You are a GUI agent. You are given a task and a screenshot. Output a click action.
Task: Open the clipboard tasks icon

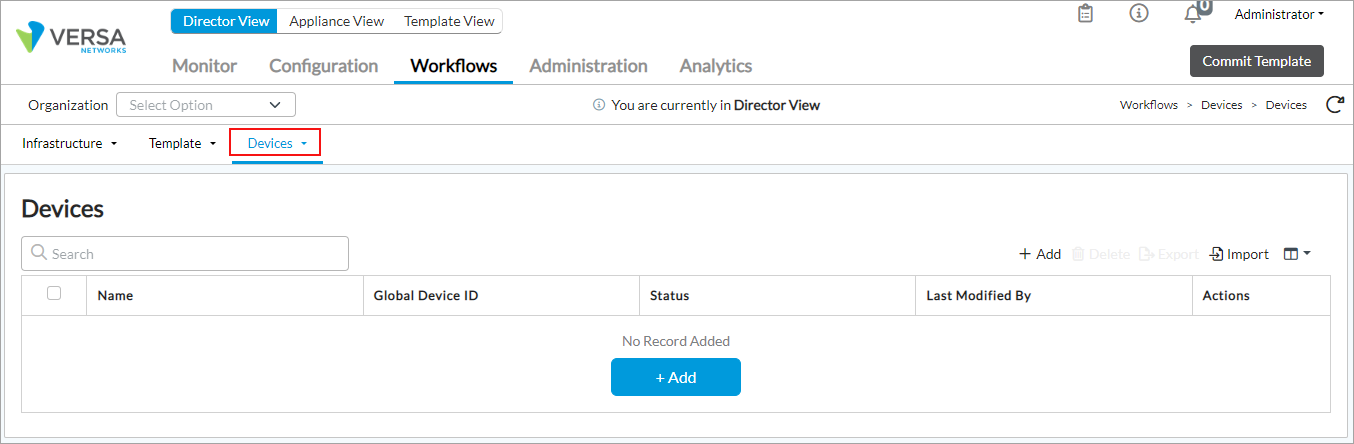pos(1085,14)
